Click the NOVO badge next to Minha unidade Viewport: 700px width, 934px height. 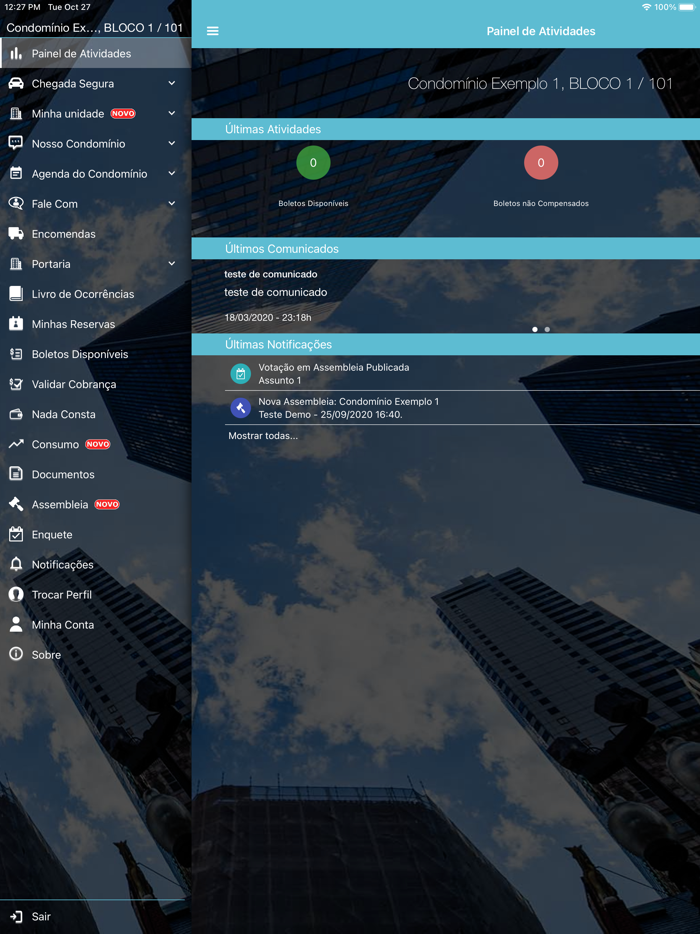click(x=123, y=113)
